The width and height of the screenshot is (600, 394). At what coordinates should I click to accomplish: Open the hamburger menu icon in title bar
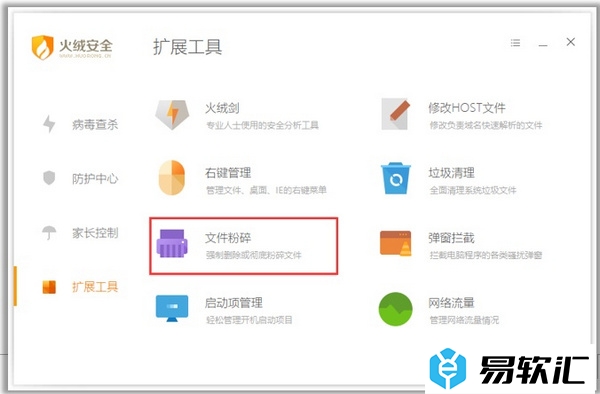[x=515, y=42]
